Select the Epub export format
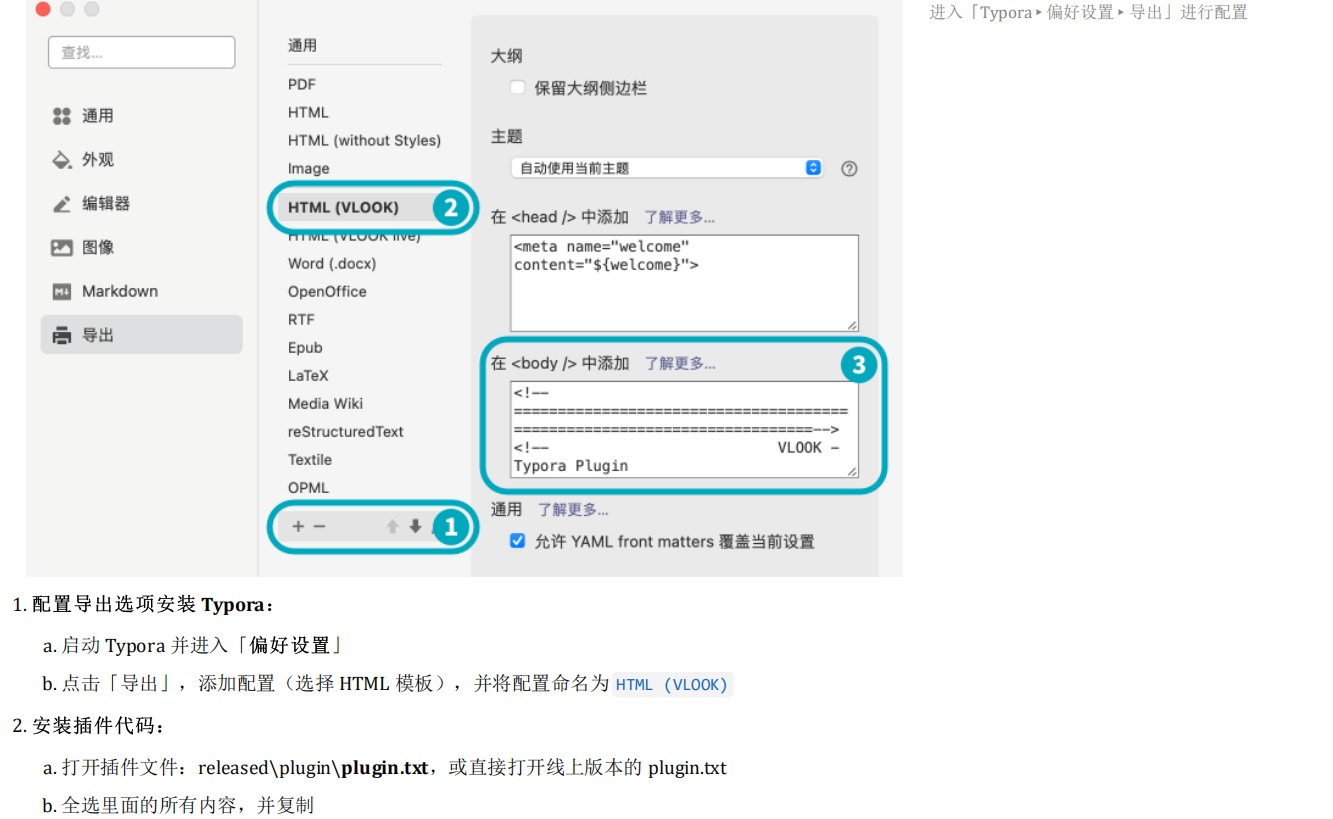 tap(305, 347)
